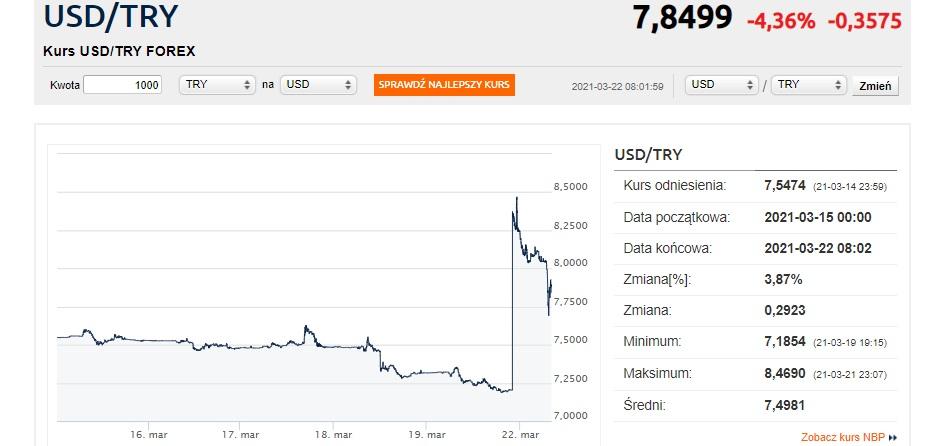This screenshot has height=446, width=942.
Task: Click the current rate value 7,8499
Action: (683, 18)
